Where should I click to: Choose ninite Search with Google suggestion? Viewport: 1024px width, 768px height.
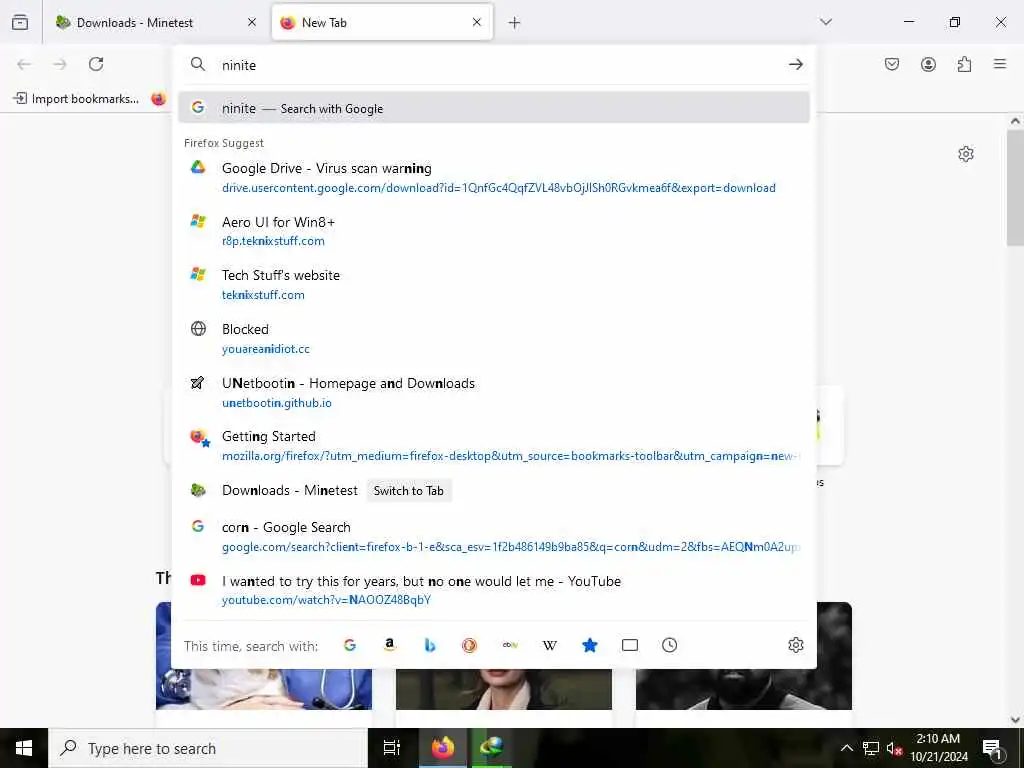click(x=494, y=108)
